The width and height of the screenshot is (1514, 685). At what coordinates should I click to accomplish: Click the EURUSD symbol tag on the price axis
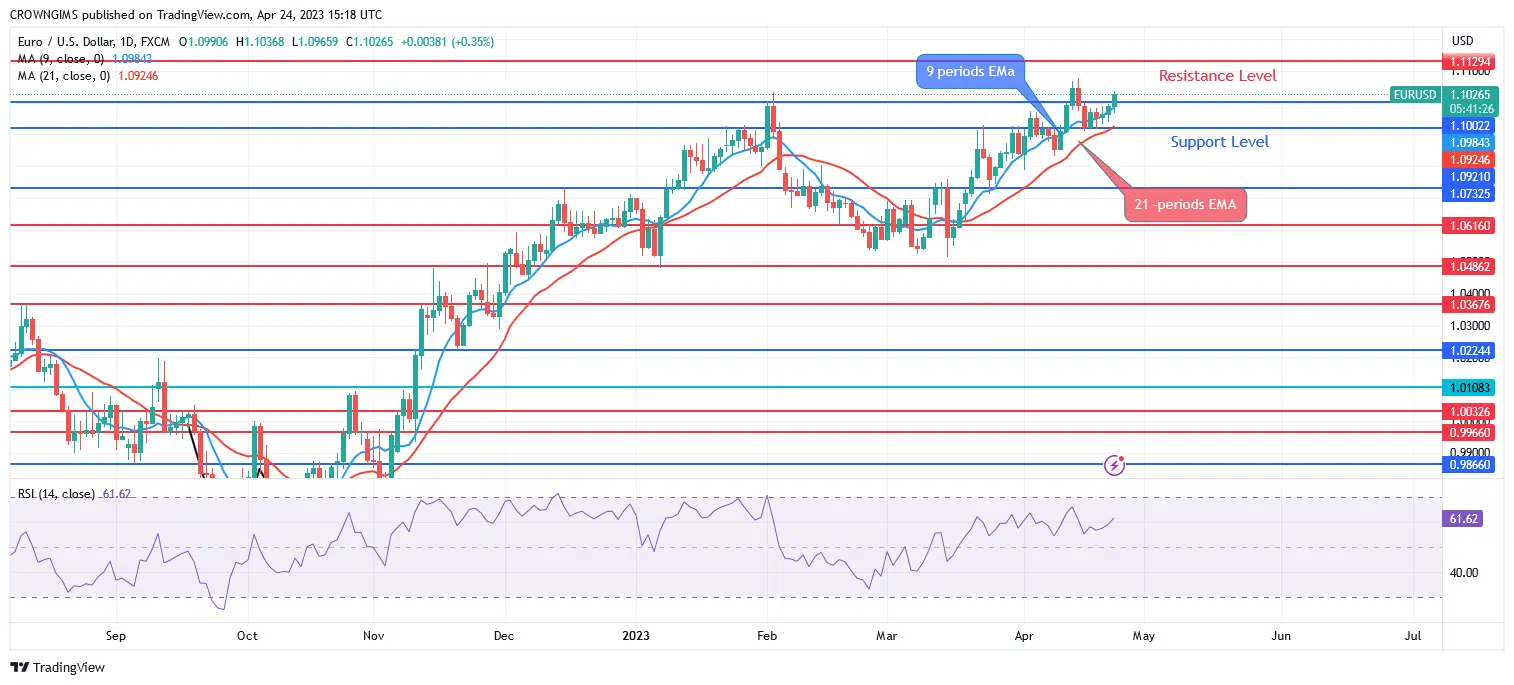(1415, 95)
